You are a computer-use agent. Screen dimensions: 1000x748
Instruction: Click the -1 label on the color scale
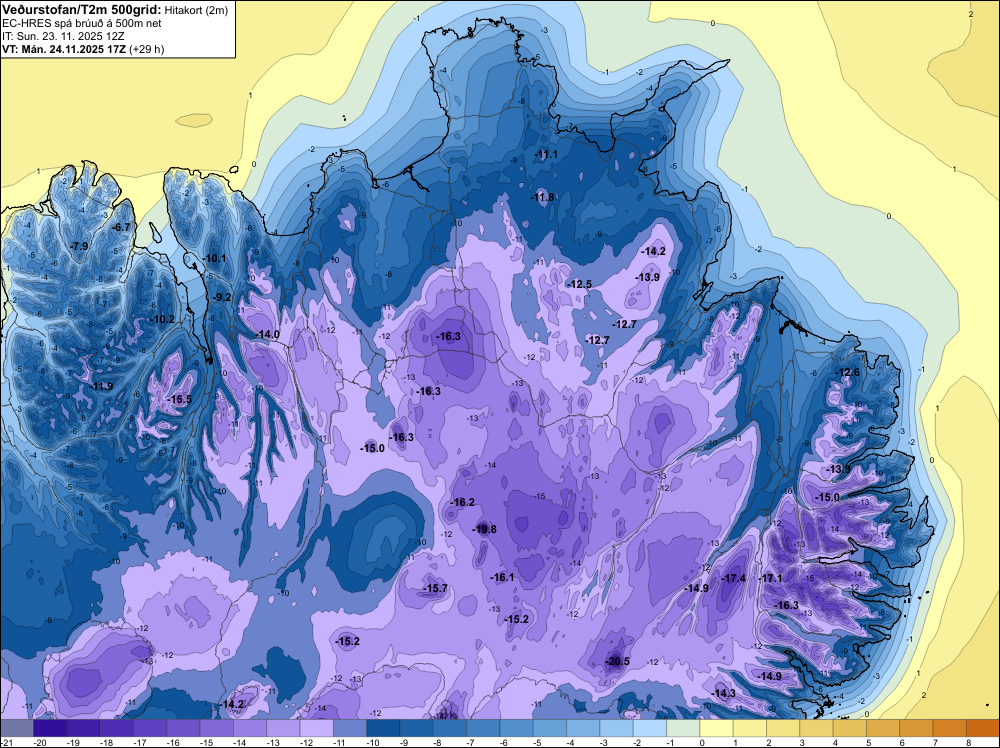668,742
